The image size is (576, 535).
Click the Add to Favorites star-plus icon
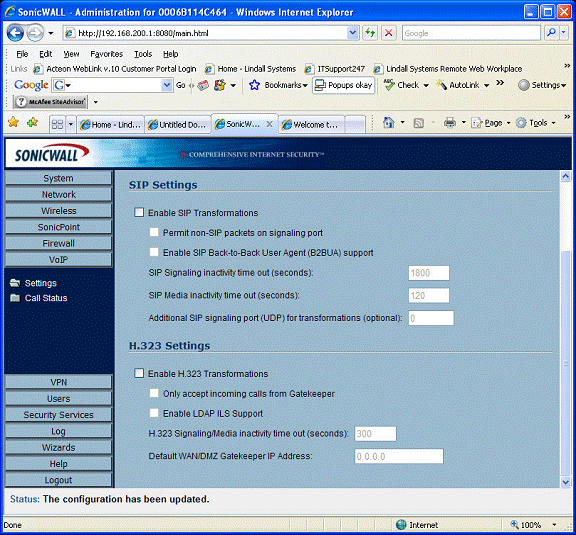[x=32, y=122]
